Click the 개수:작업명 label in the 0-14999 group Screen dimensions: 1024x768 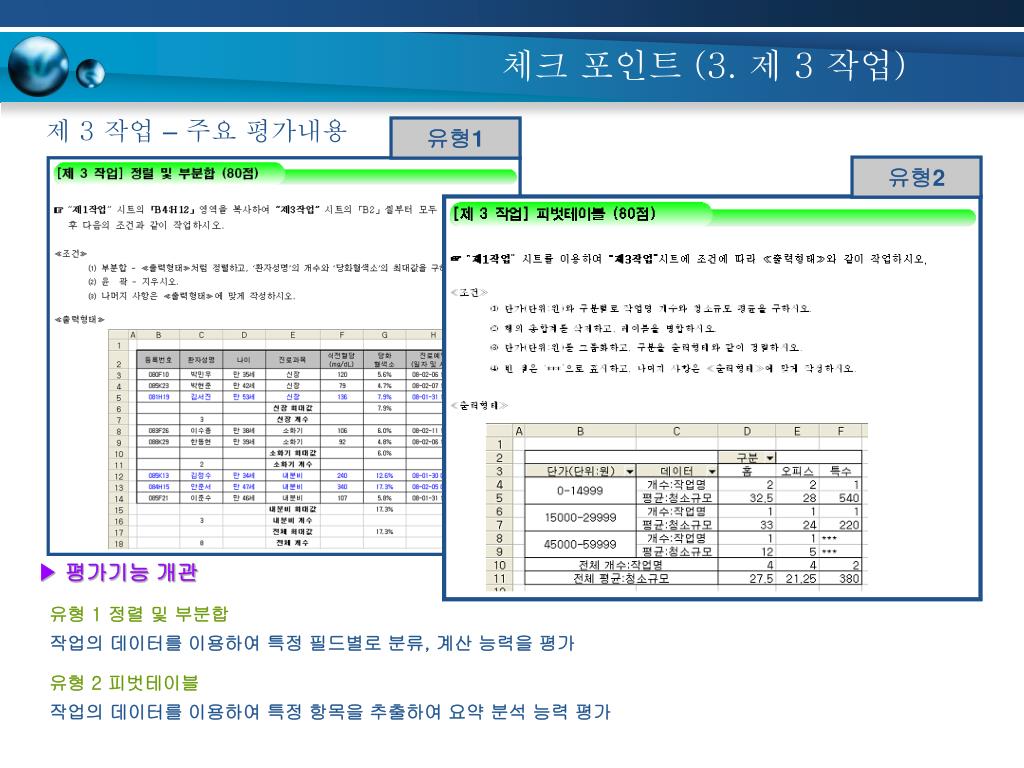click(x=677, y=485)
